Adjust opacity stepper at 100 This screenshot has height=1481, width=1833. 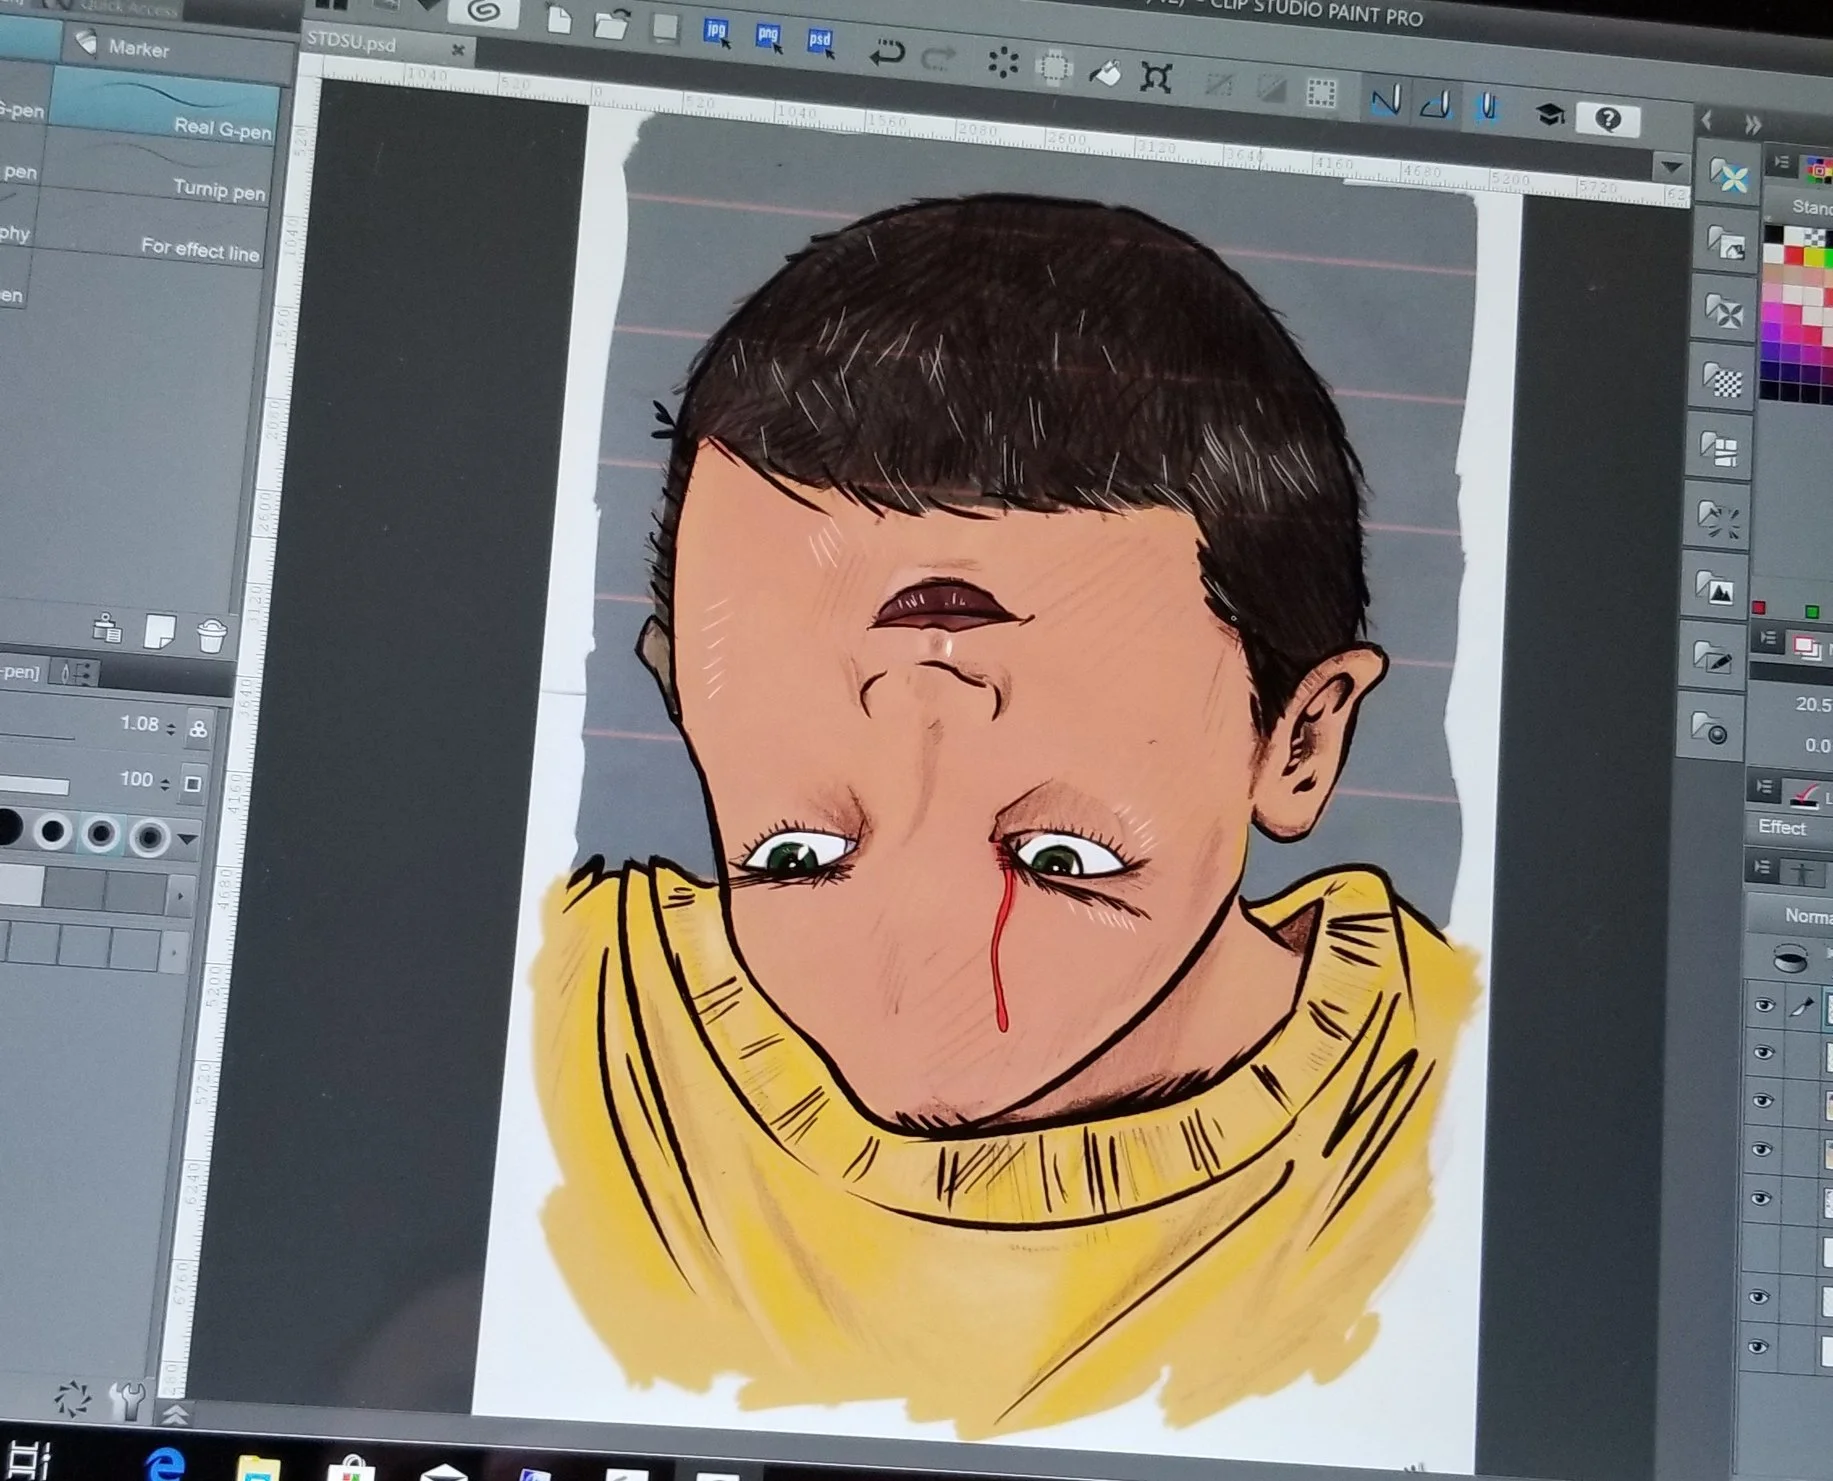pos(166,782)
